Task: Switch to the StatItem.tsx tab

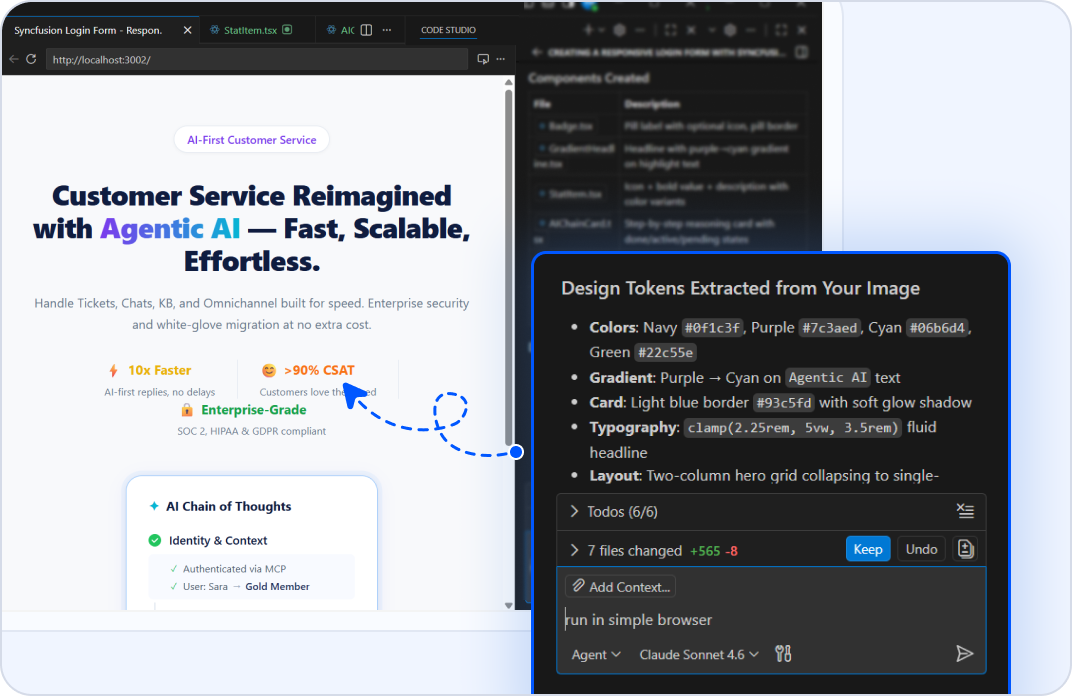Action: [x=250, y=30]
